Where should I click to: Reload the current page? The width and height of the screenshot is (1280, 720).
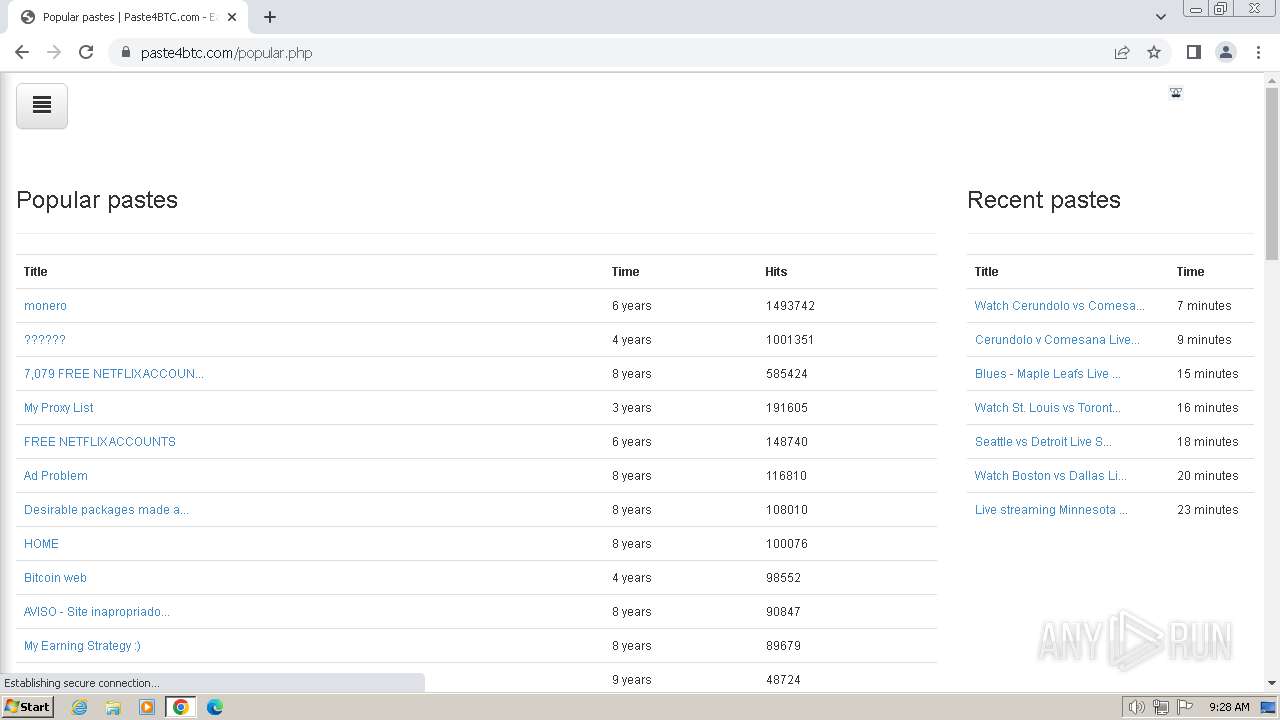coord(86,52)
